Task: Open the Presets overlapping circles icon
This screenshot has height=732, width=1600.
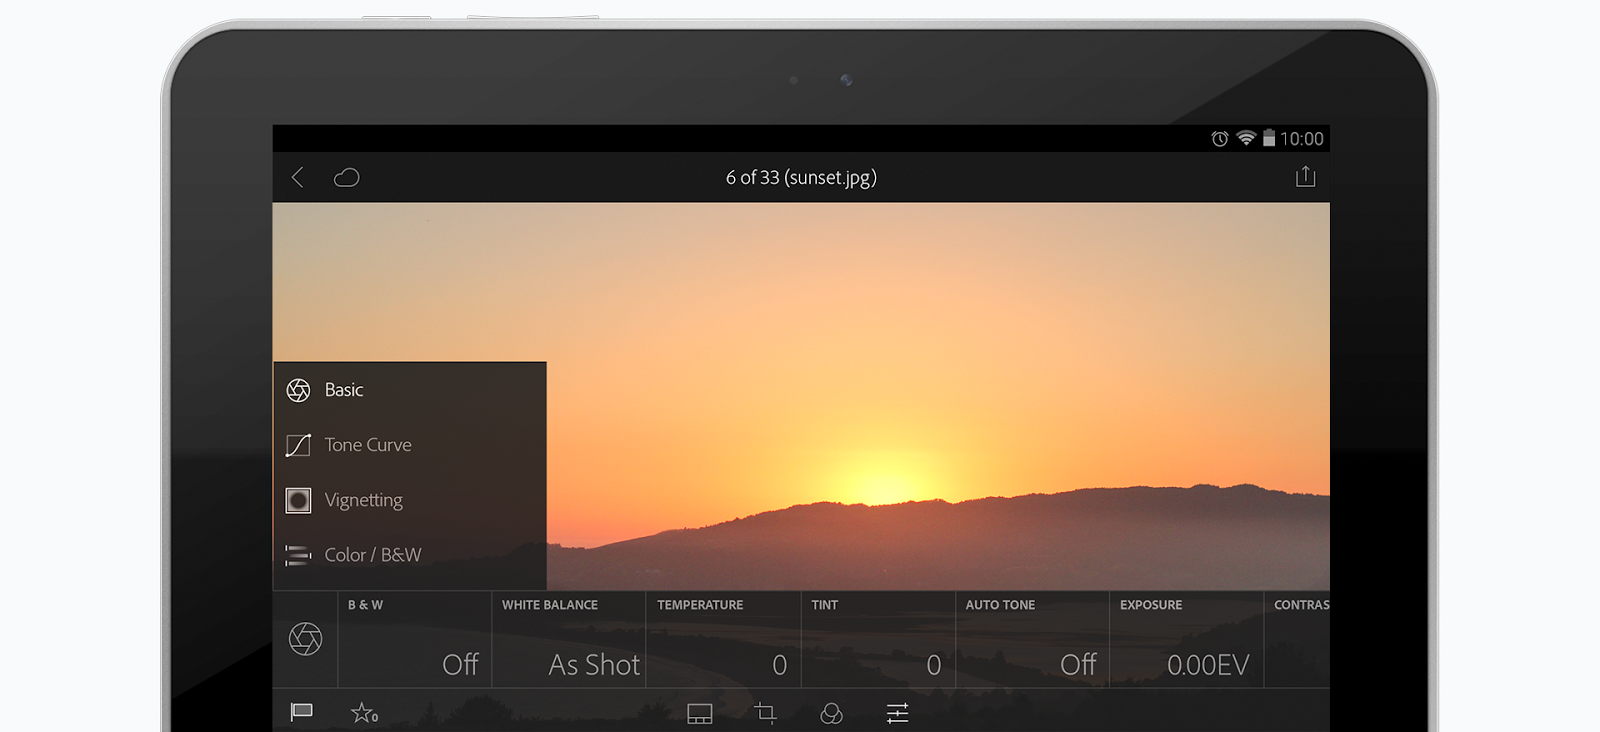Action: (x=831, y=713)
